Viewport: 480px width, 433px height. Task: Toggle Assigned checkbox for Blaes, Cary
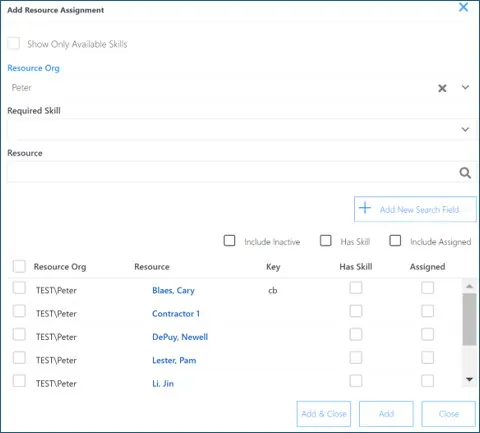click(428, 288)
